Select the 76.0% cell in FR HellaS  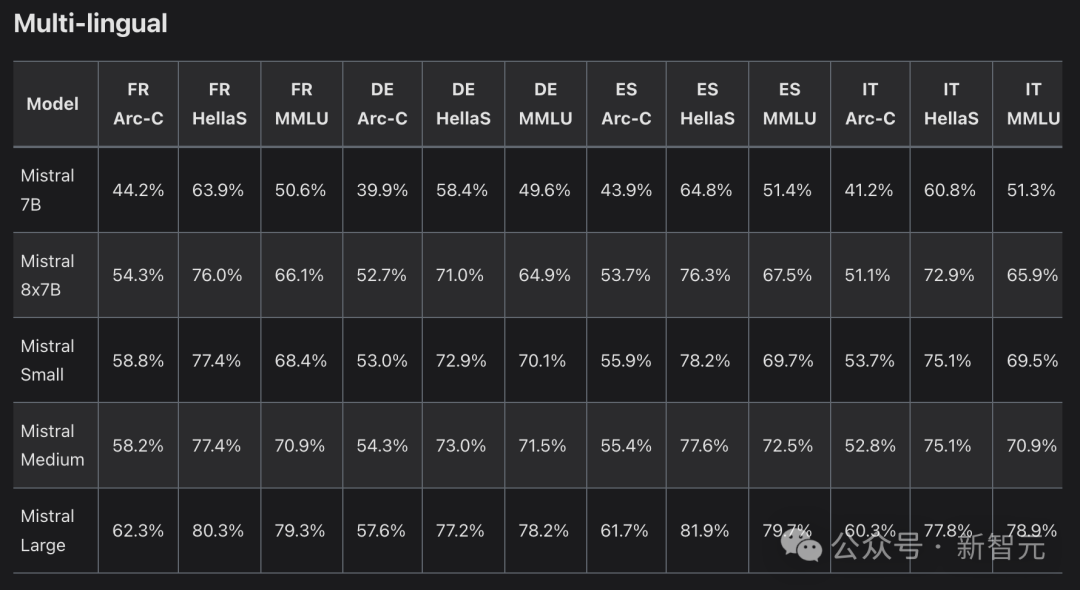point(218,275)
